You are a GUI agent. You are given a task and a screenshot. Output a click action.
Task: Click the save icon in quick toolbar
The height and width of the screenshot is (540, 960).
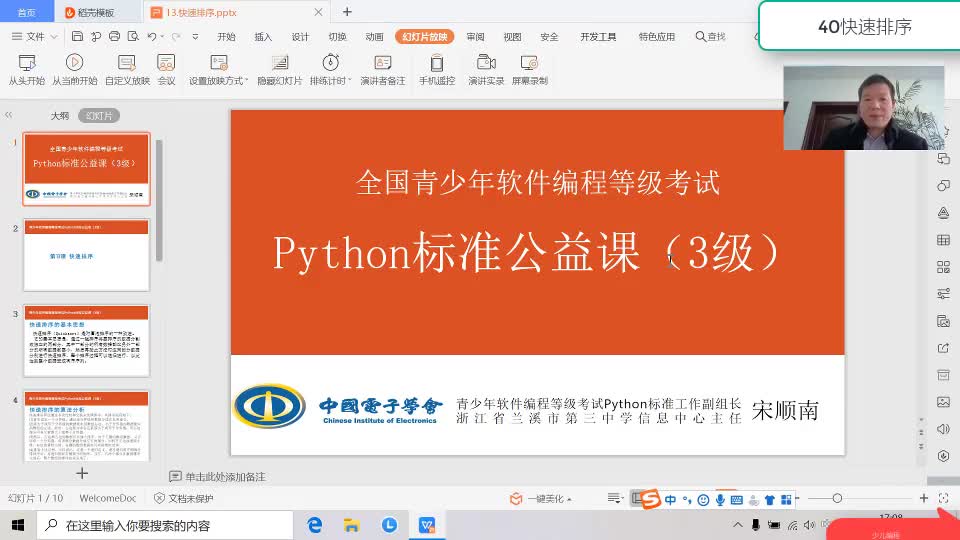(x=77, y=37)
